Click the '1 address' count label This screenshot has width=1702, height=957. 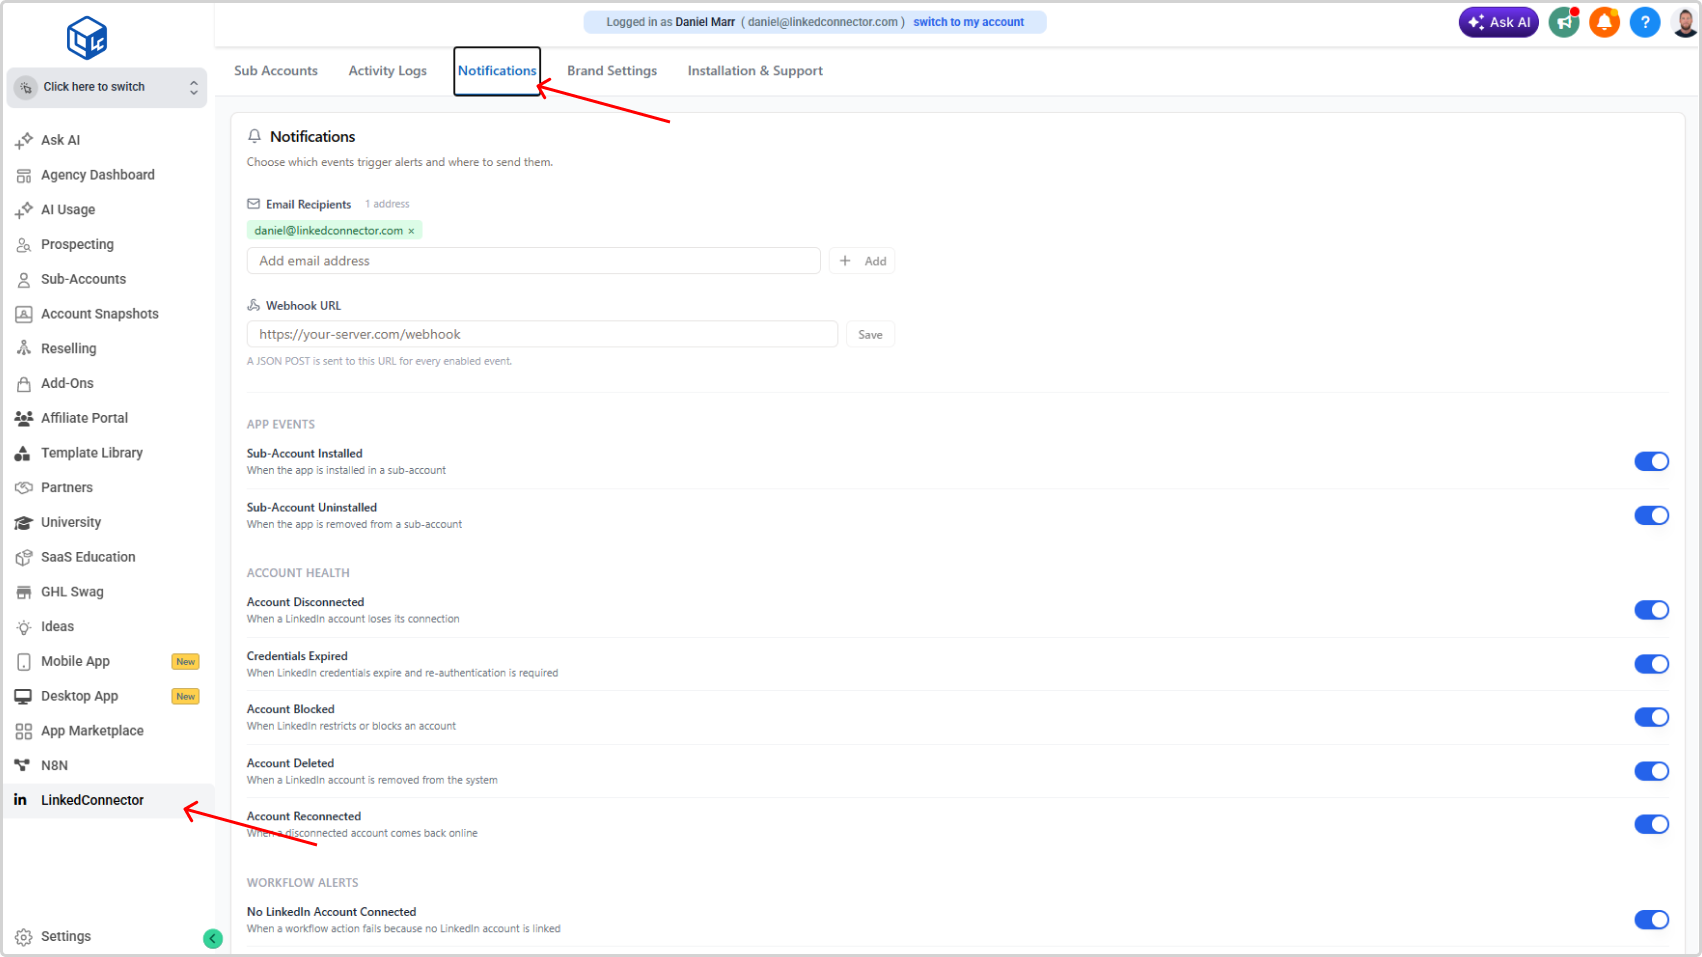(x=387, y=204)
